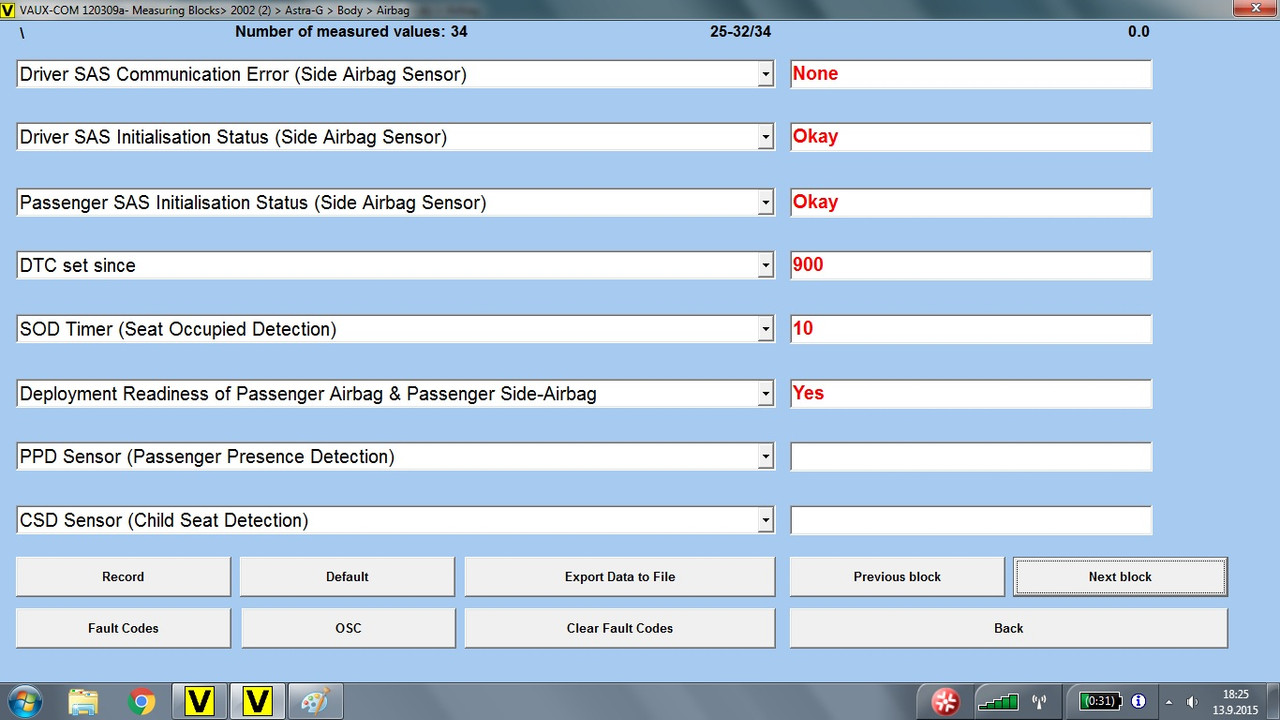The height and width of the screenshot is (720, 1280).
Task: Expand DTC set since dropdown
Action: pyautogui.click(x=765, y=266)
